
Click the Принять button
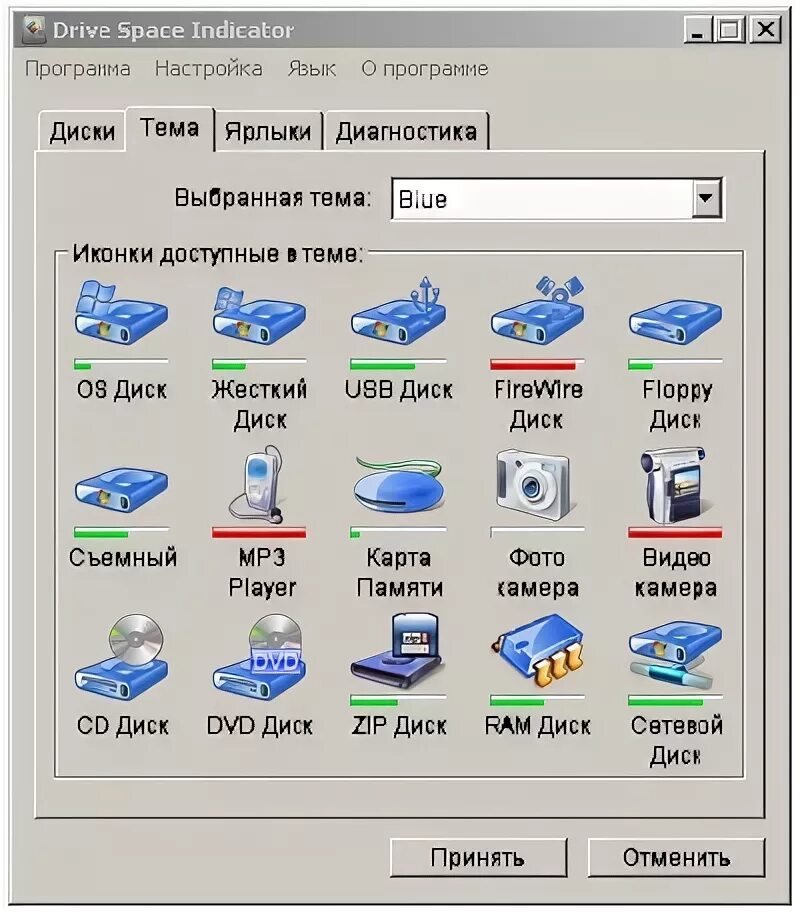coord(478,857)
